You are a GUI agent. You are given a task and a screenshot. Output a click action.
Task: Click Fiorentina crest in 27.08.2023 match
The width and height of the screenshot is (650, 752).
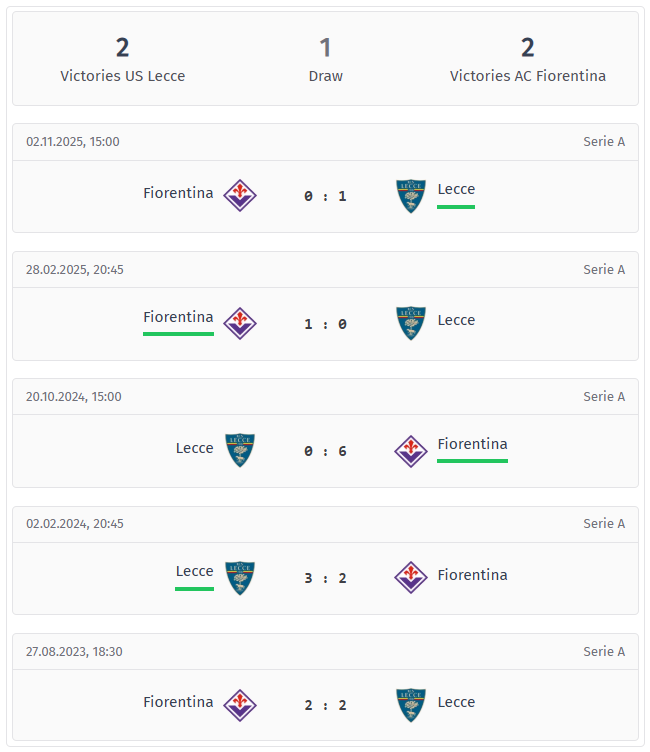pos(240,704)
